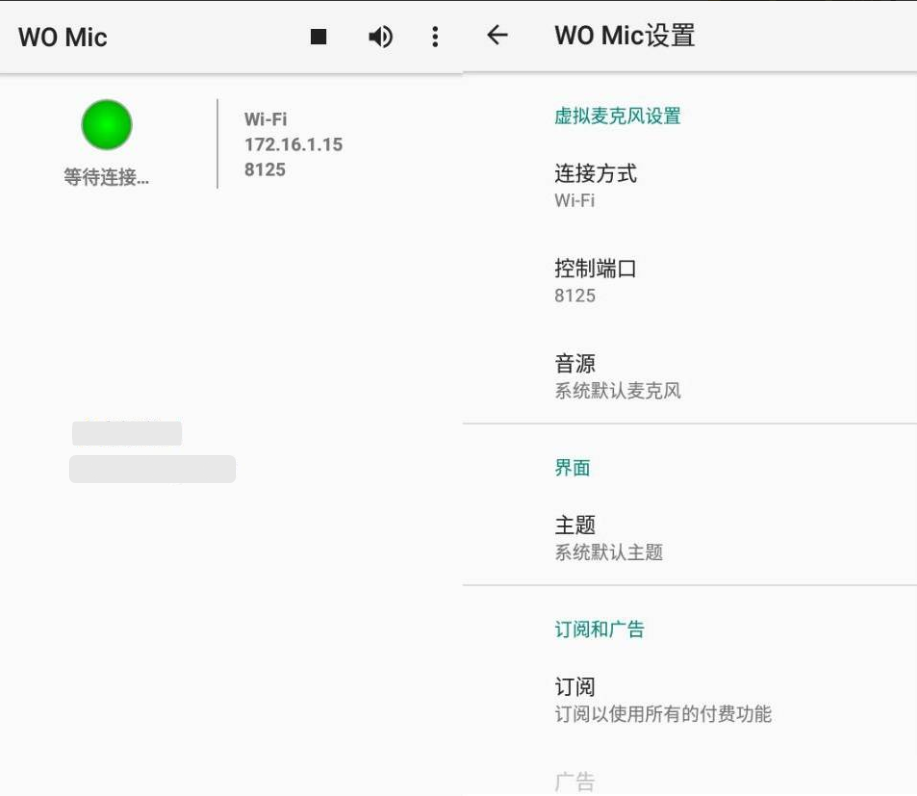Open the three-dot overflow menu
Viewport: 917px width, 796px height.
(434, 37)
